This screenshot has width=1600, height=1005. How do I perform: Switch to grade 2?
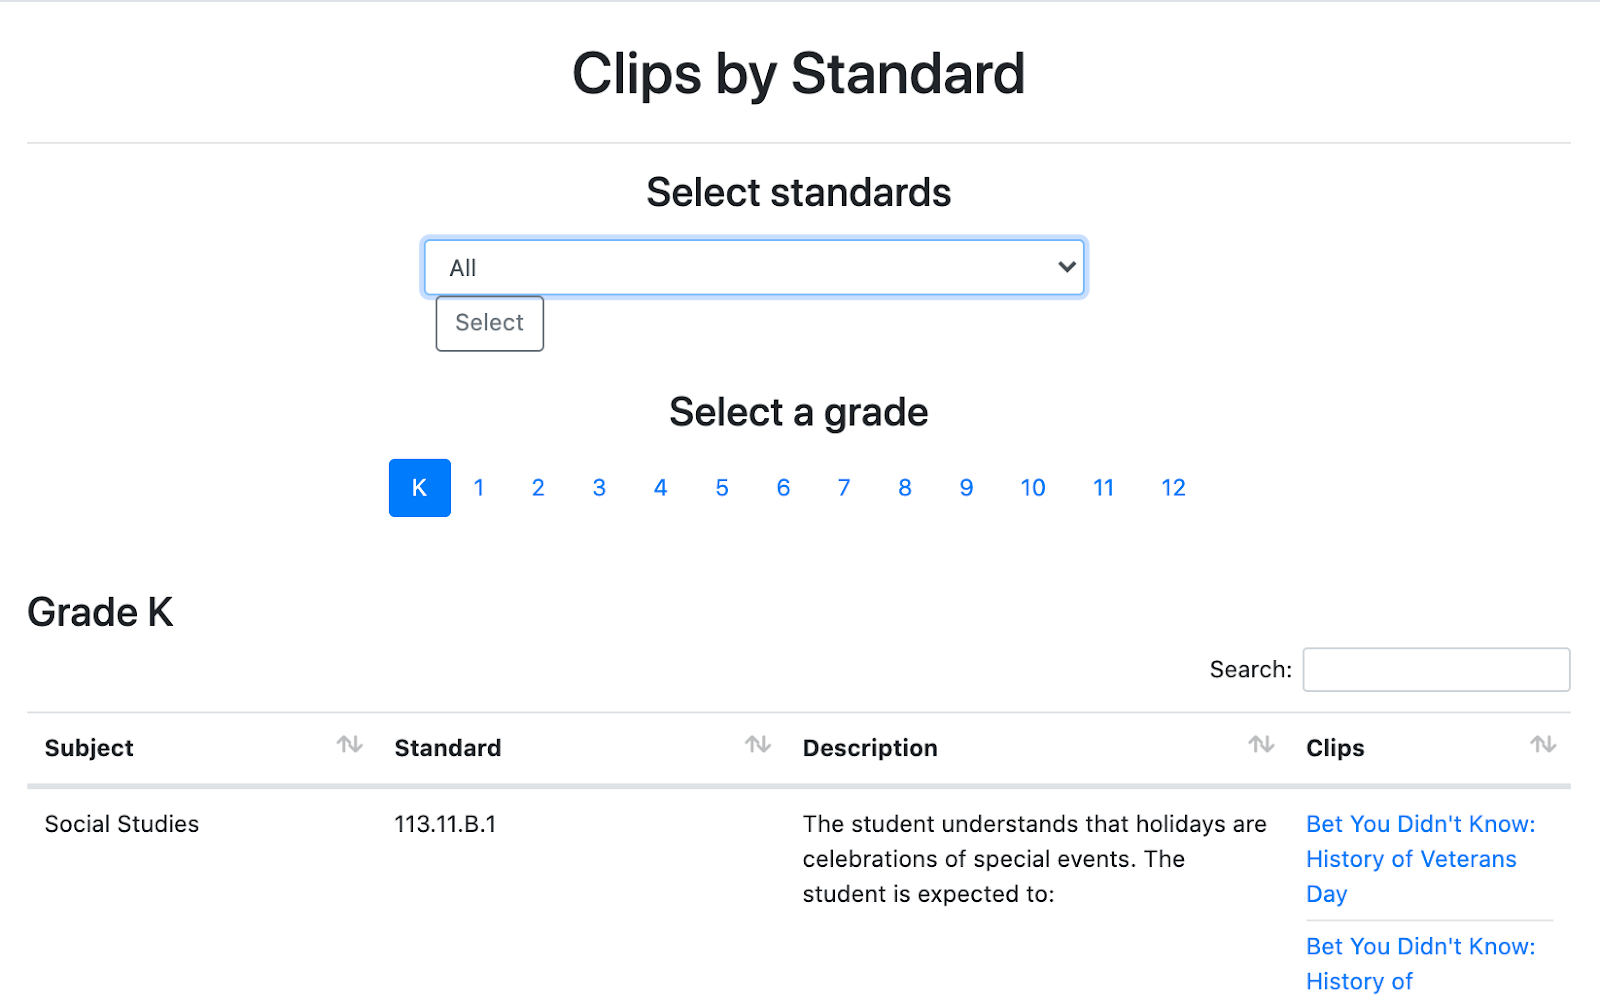[x=538, y=488]
